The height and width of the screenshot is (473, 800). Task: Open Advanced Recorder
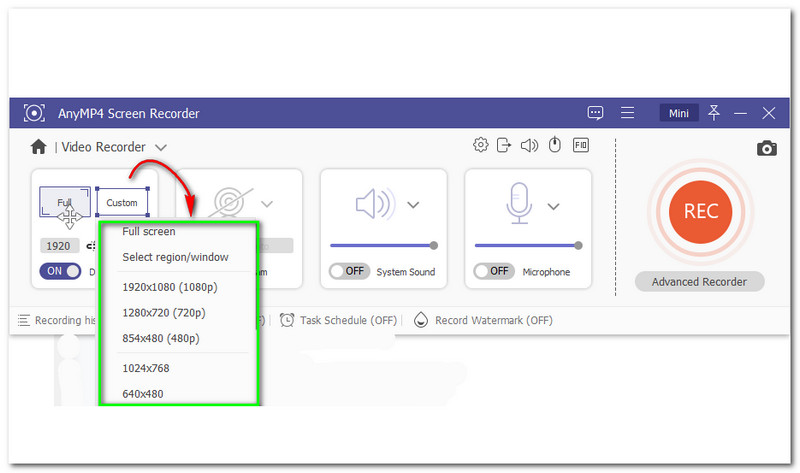[699, 282]
